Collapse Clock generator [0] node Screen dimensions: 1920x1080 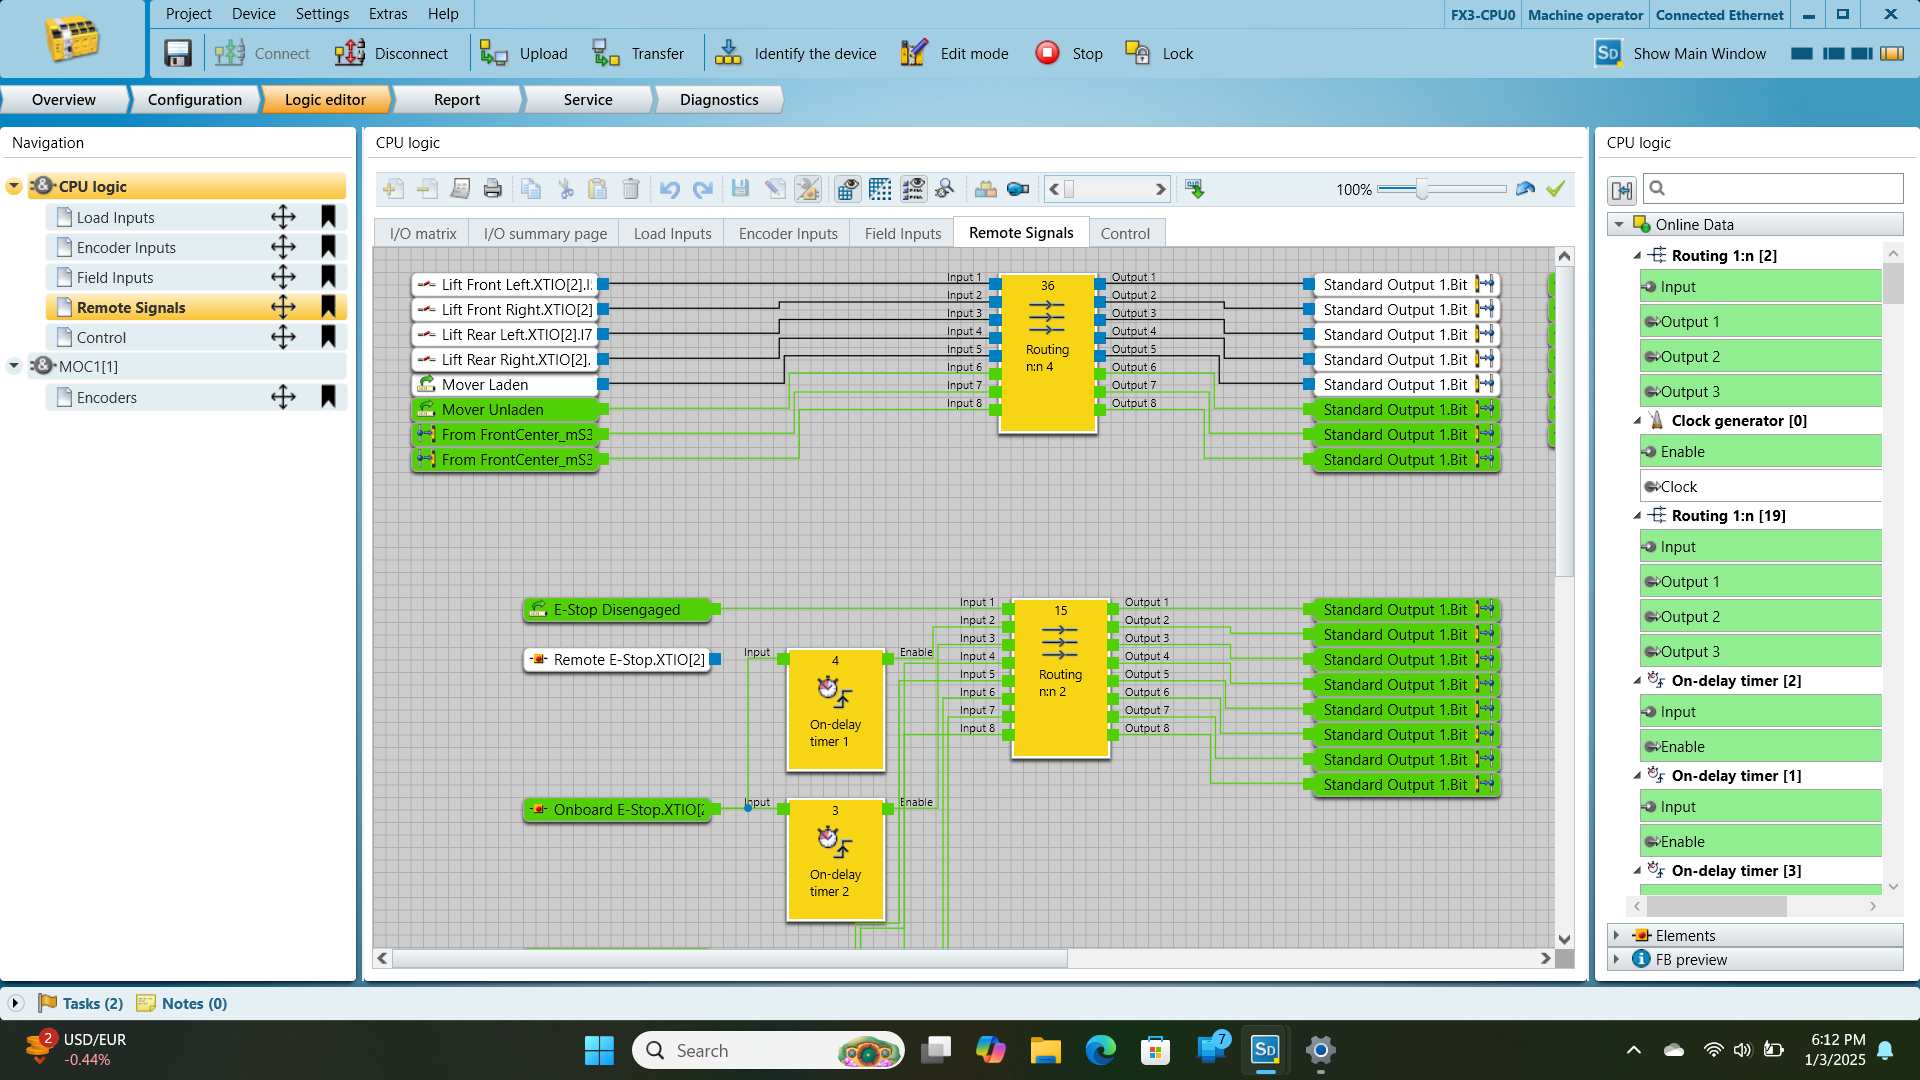1637,421
